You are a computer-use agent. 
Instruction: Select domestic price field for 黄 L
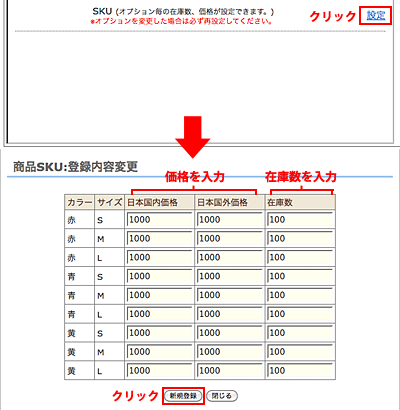(160, 370)
